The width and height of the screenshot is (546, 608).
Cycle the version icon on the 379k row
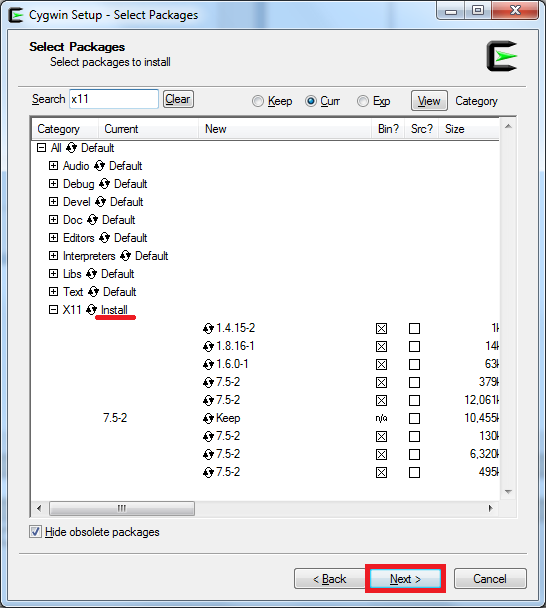point(208,382)
